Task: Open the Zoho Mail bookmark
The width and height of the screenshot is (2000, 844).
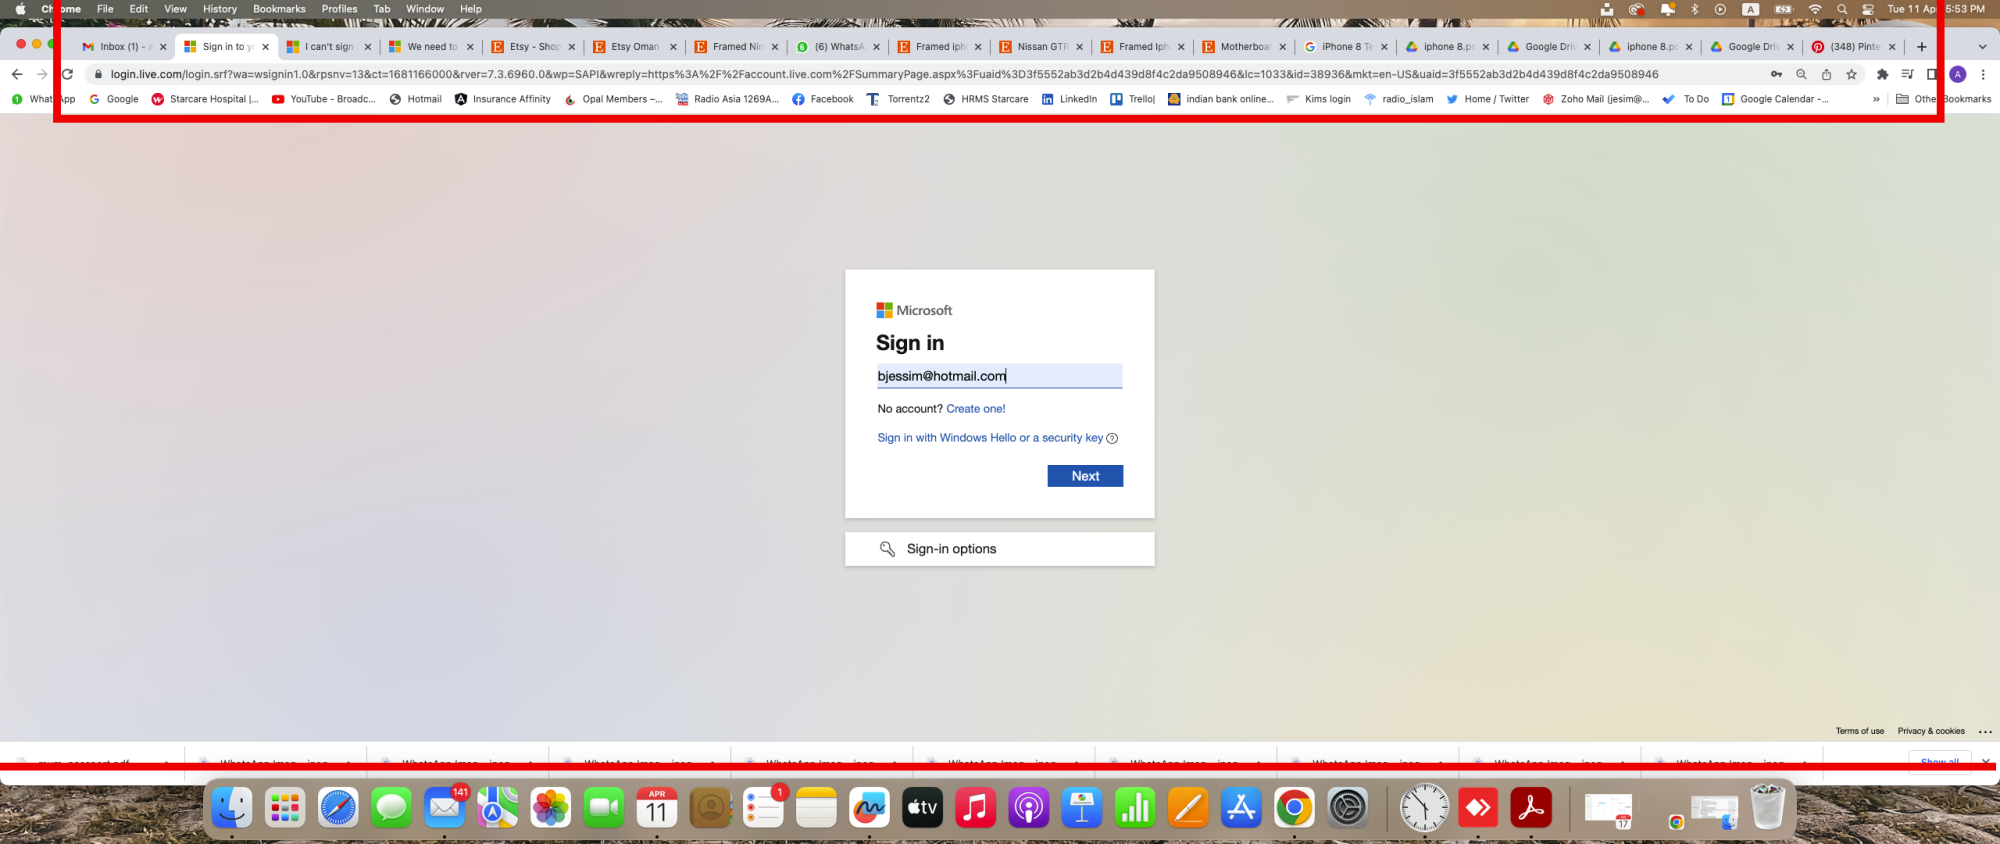Action: coord(1596,99)
